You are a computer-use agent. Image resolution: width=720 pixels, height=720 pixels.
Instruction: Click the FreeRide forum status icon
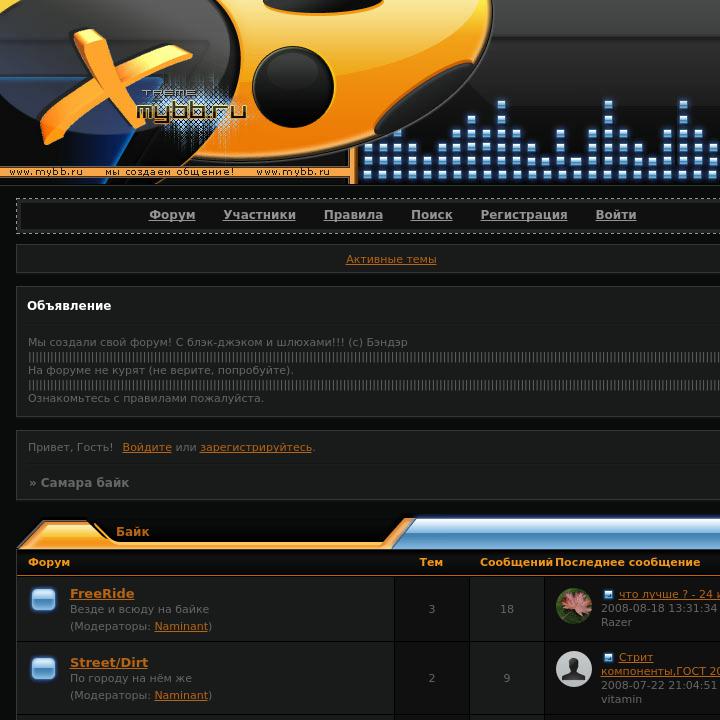44,600
